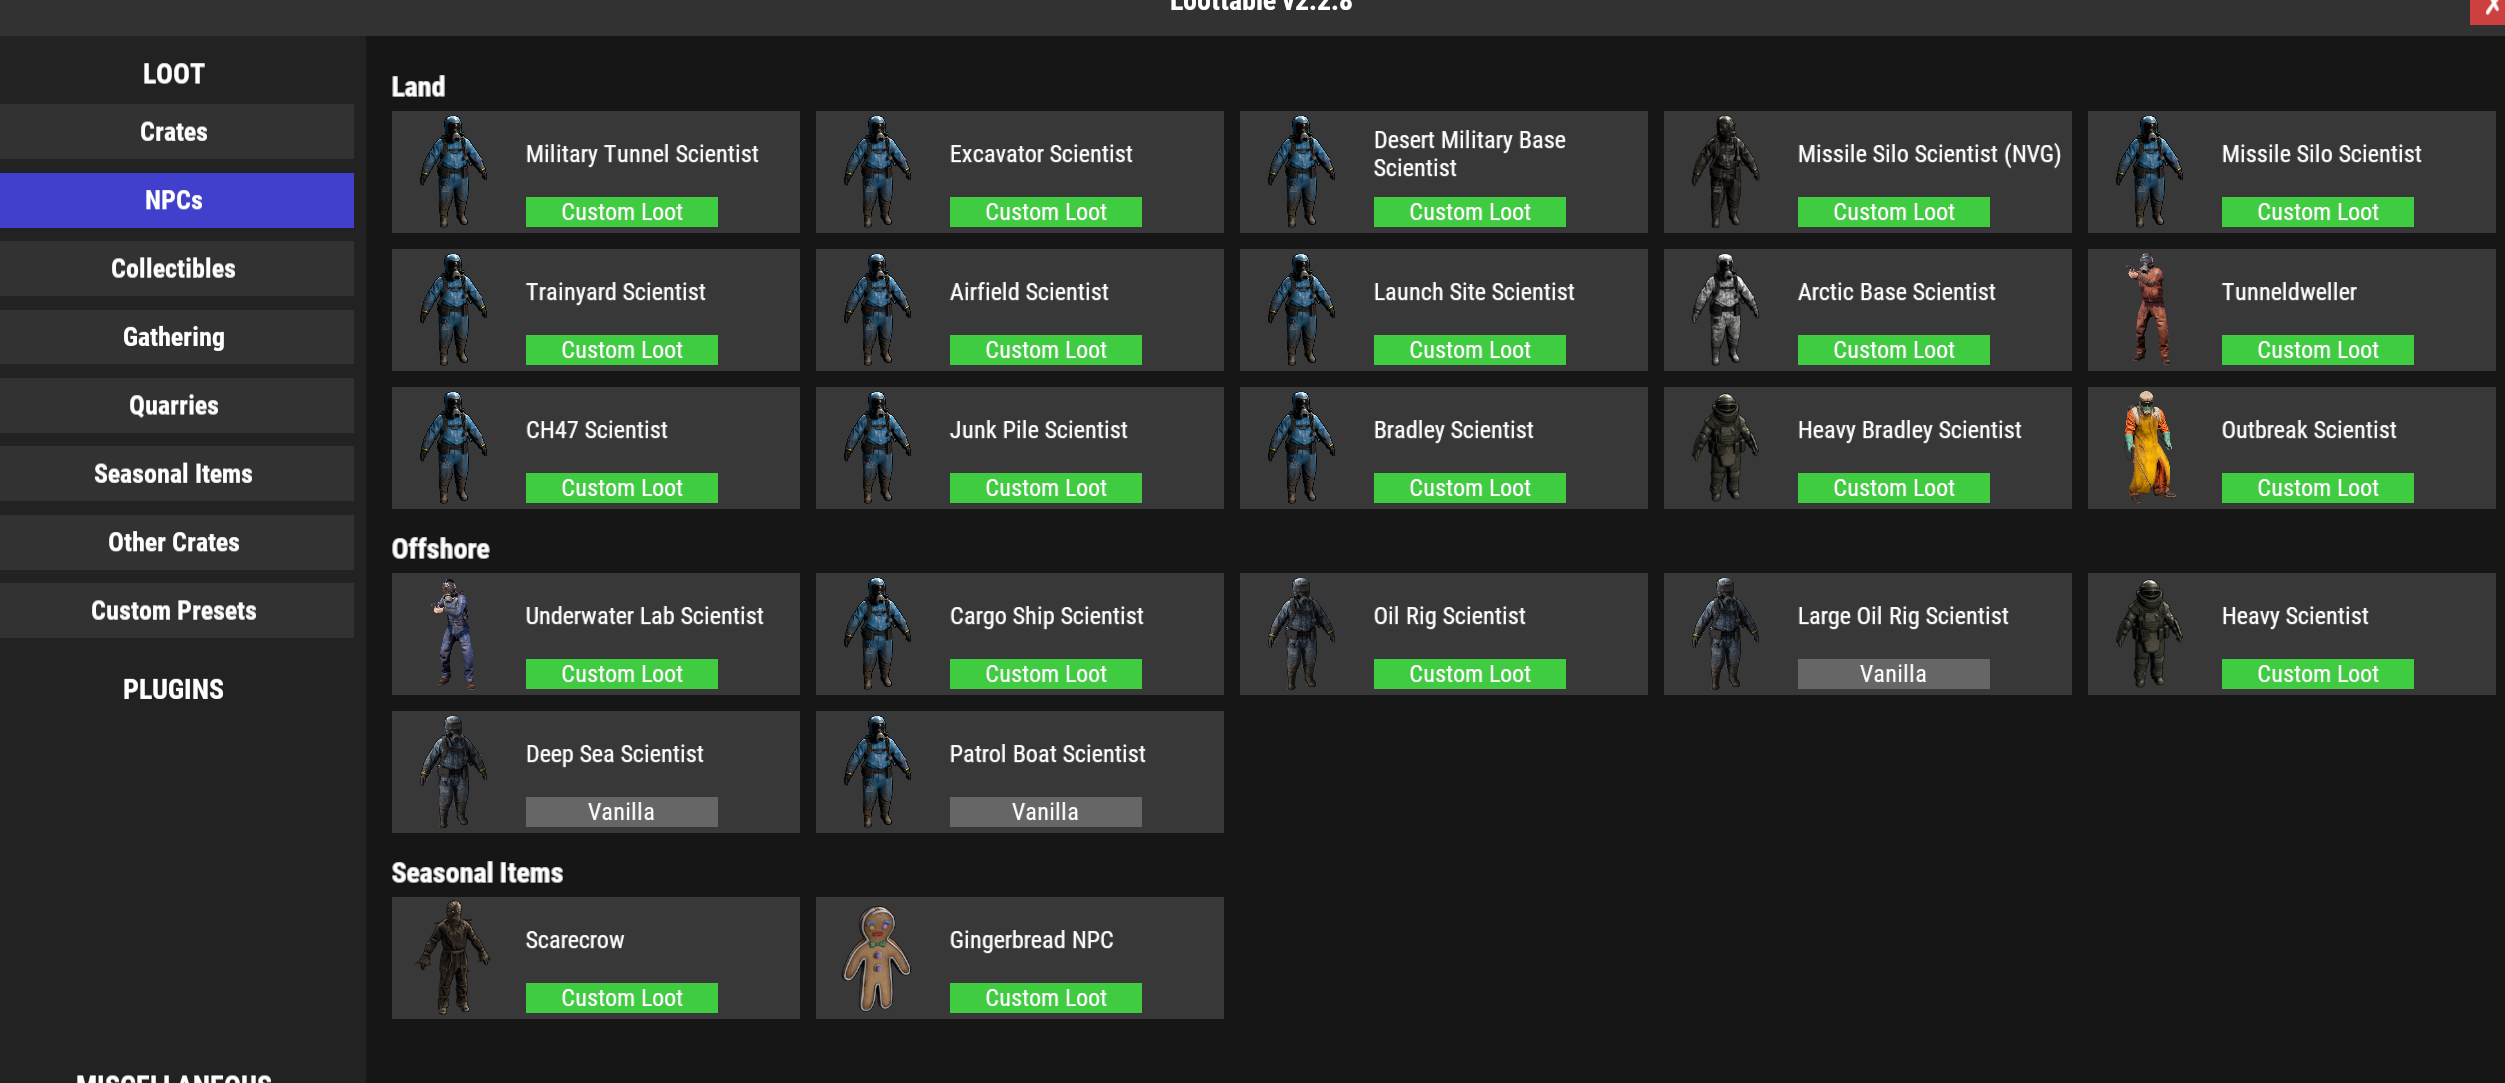Click the Outbreak Scientist character icon

(2150, 447)
